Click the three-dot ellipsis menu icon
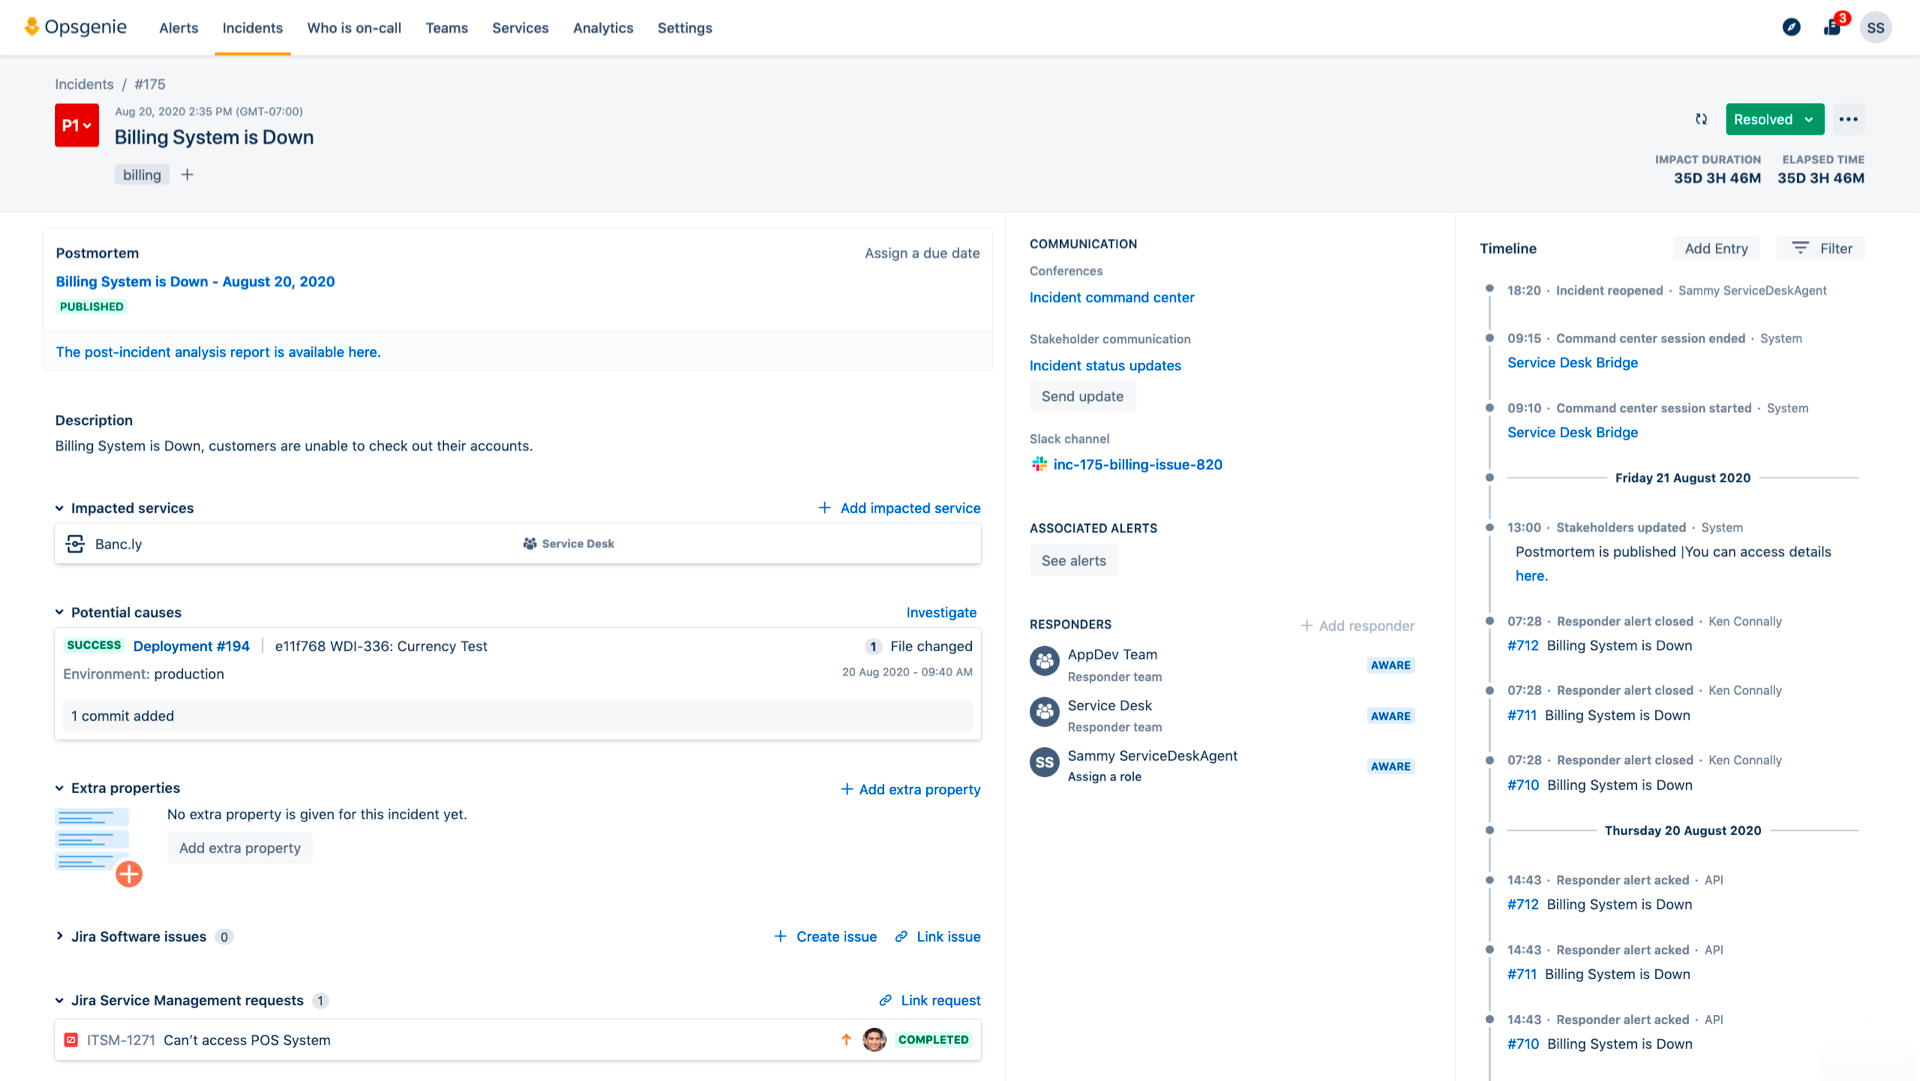This screenshot has width=1920, height=1081. coord(1849,119)
